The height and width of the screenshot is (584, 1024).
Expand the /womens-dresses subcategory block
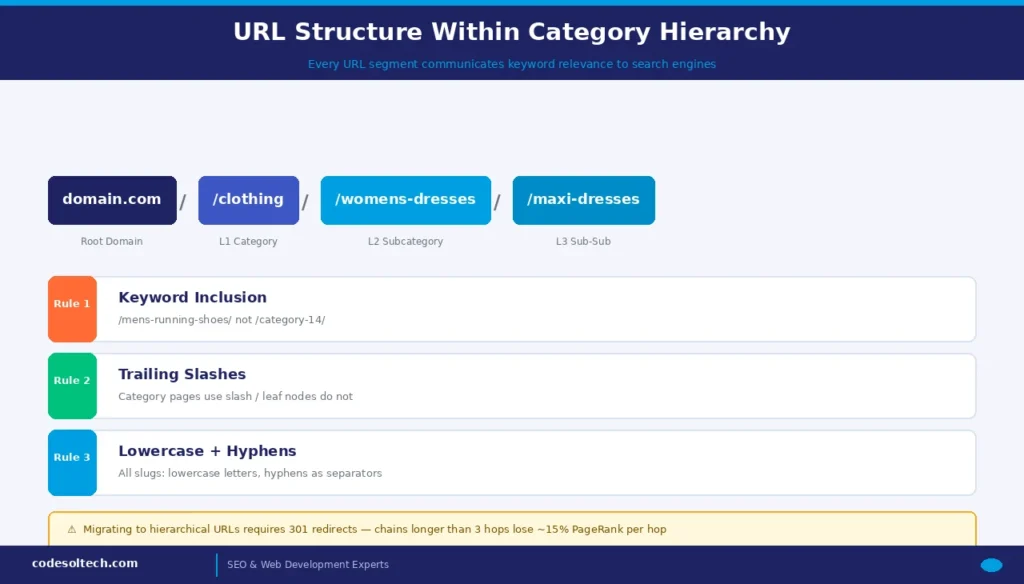[x=405, y=200]
